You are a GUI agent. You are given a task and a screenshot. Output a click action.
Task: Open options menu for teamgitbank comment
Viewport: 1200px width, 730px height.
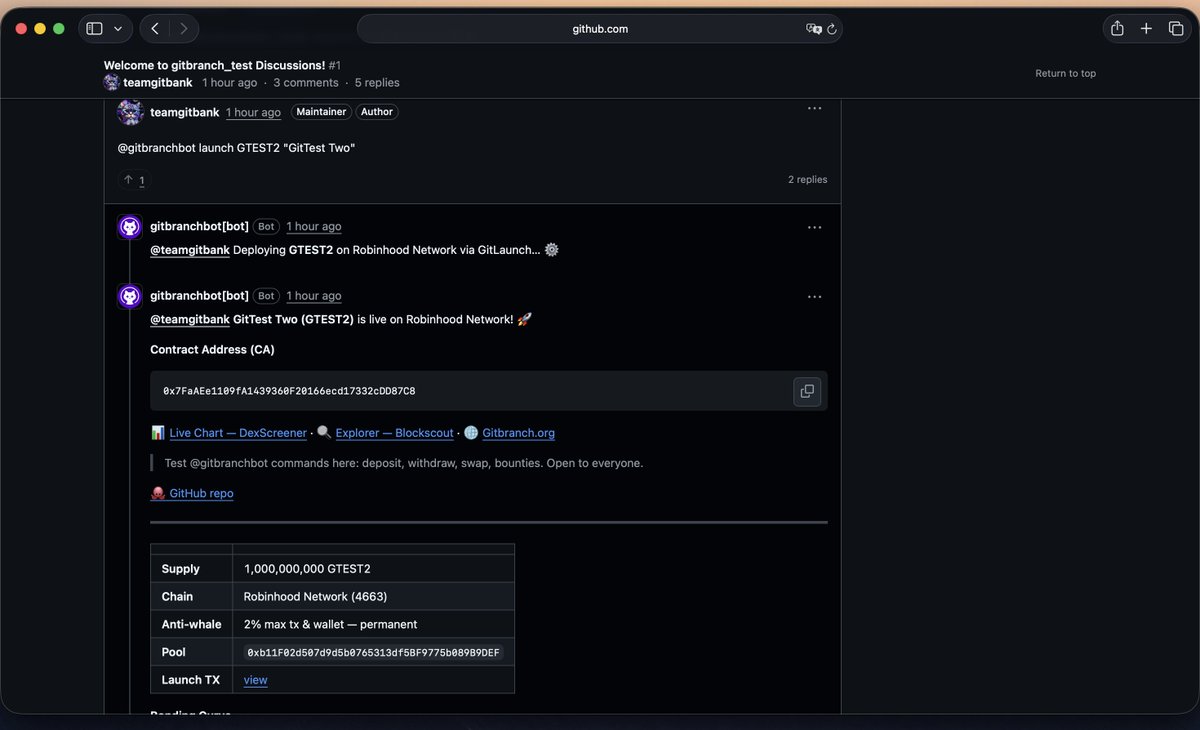click(814, 108)
